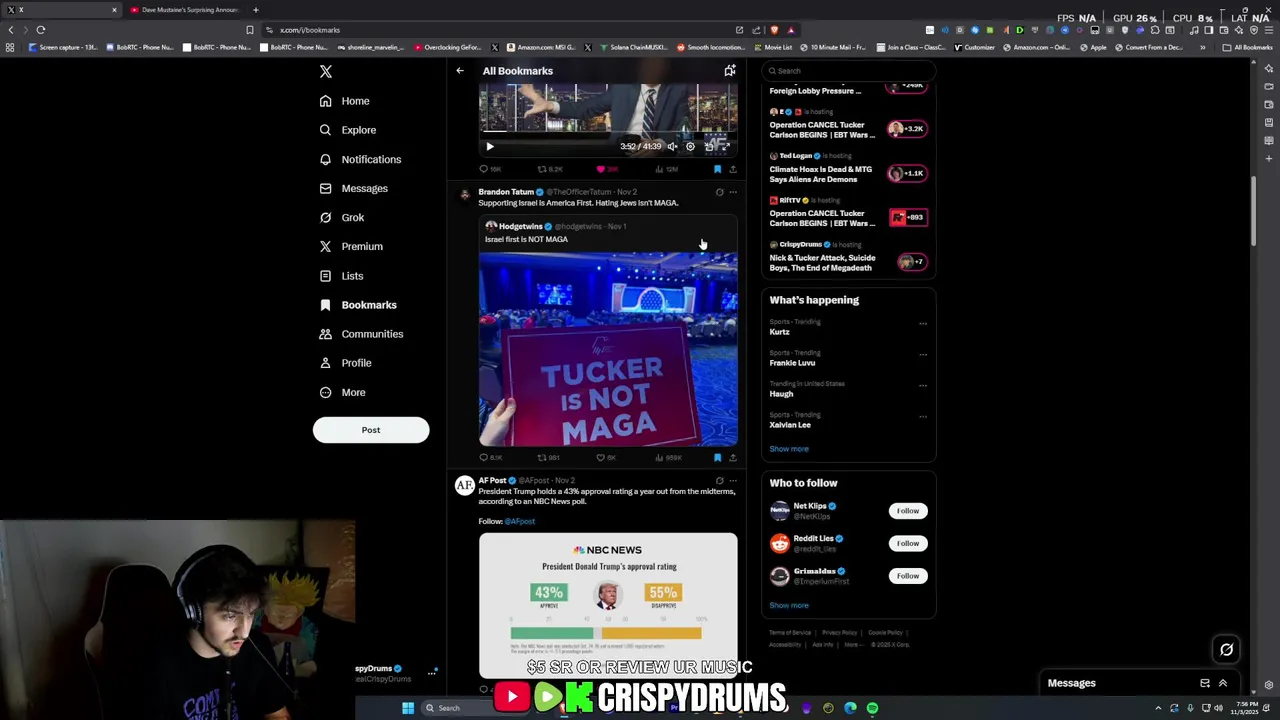Open Communities in the sidebar
The image size is (1280, 720).
pos(361,334)
